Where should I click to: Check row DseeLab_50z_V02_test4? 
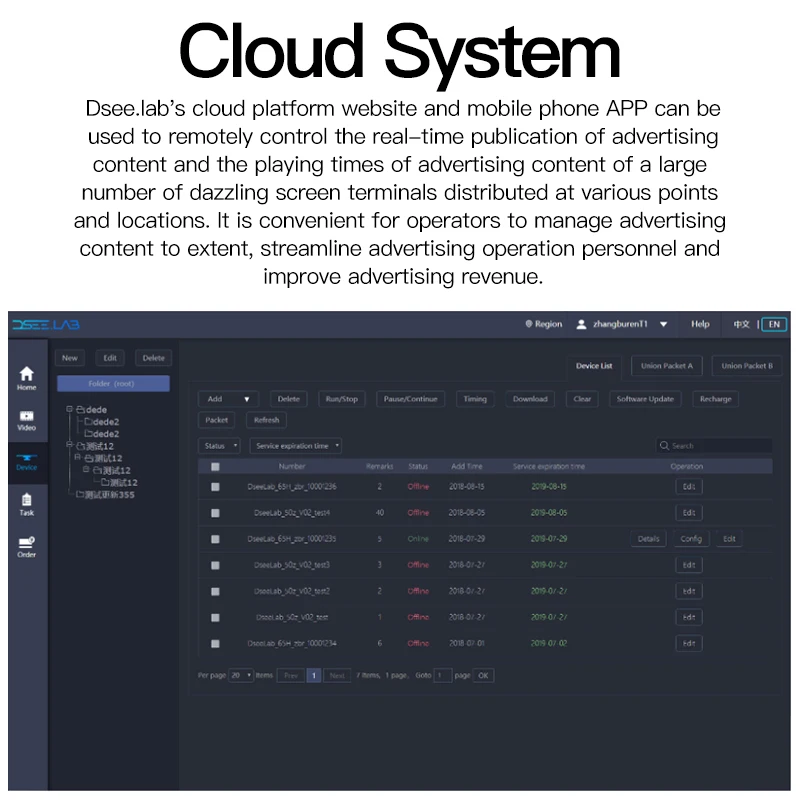tap(215, 513)
